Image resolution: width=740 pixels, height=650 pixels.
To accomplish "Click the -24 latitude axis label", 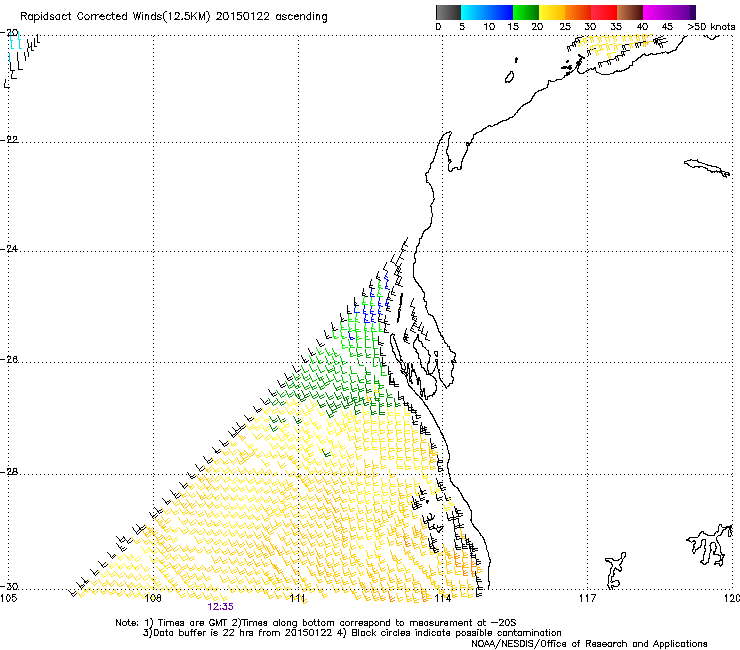I will point(9,248).
